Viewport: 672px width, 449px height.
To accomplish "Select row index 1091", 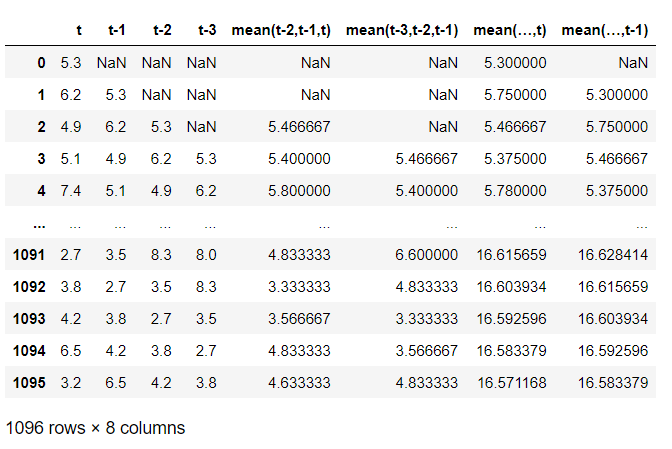I will [x=29, y=257].
